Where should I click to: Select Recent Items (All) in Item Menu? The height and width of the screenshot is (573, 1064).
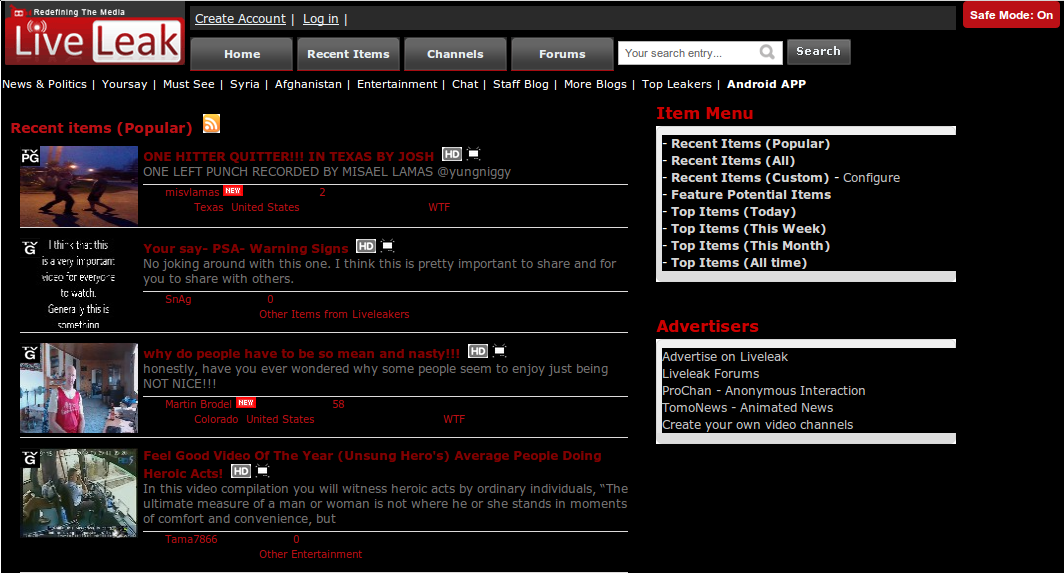[733, 160]
